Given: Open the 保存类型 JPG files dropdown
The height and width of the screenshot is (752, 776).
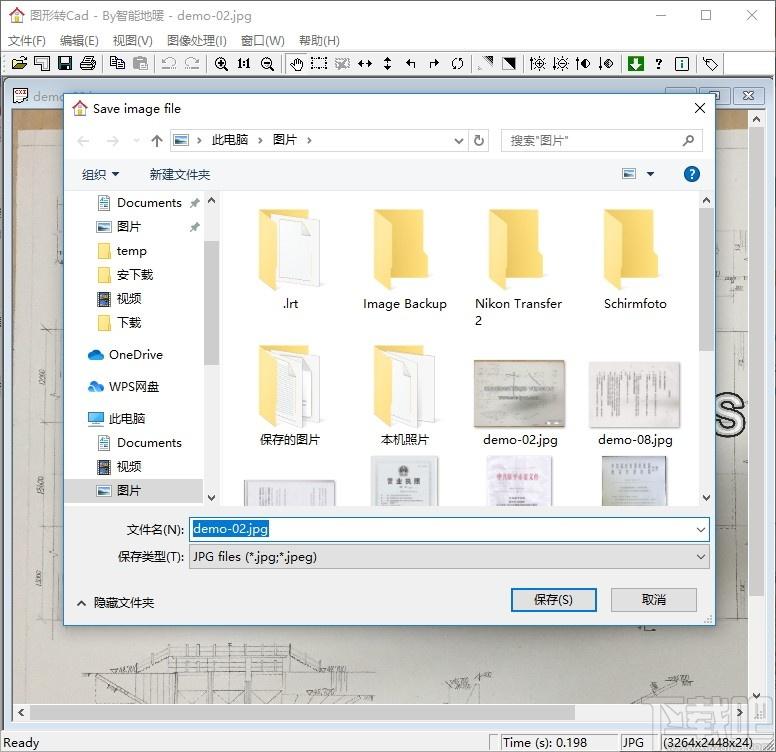Looking at the screenshot, I should [449, 557].
